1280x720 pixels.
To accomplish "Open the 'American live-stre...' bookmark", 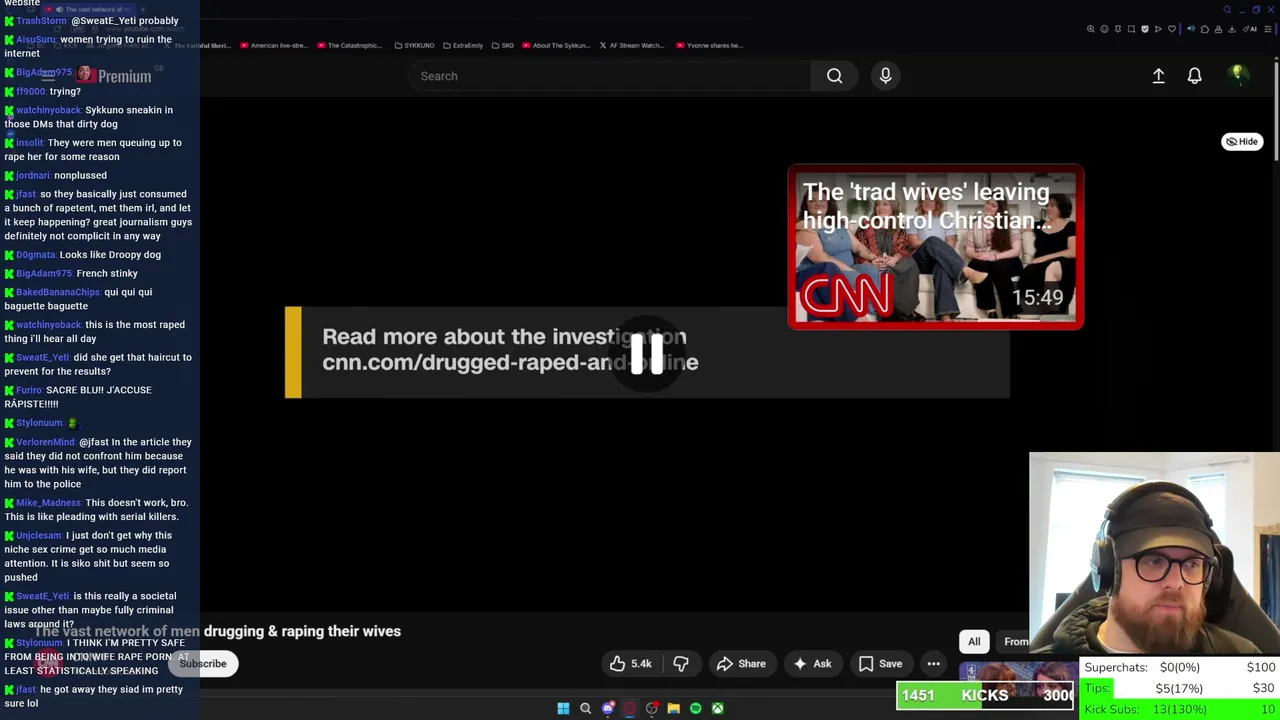I will [x=272, y=45].
